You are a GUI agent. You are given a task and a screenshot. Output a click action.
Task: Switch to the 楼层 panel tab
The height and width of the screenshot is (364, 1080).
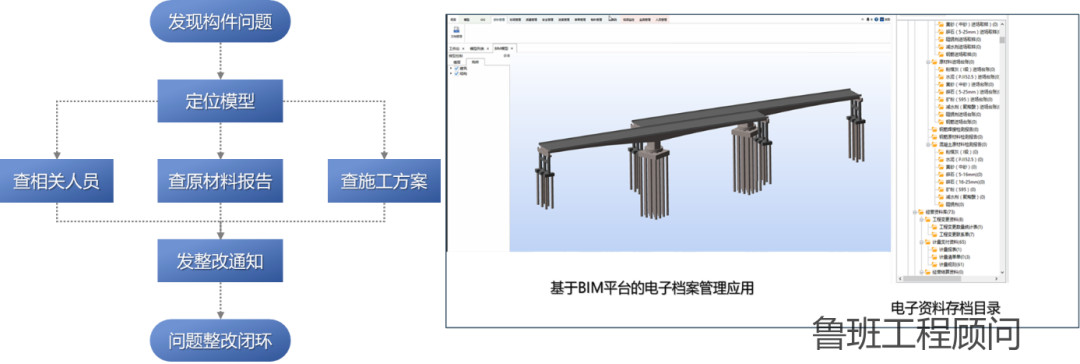pyautogui.click(x=457, y=62)
